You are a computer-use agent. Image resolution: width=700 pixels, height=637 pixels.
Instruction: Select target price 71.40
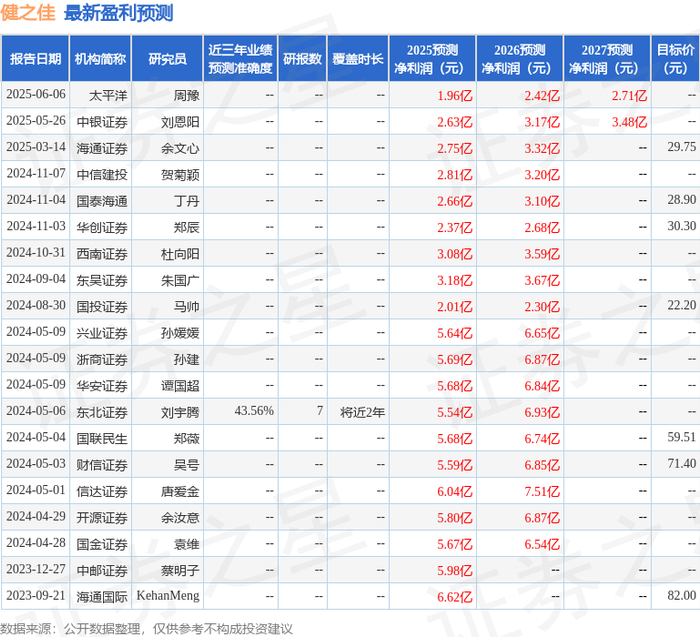[682, 463]
